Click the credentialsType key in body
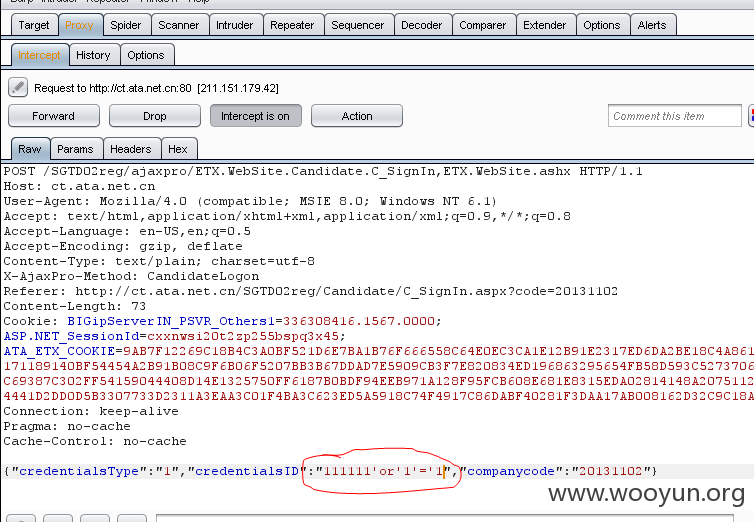Screen dimensions: 754x522 point(79,471)
